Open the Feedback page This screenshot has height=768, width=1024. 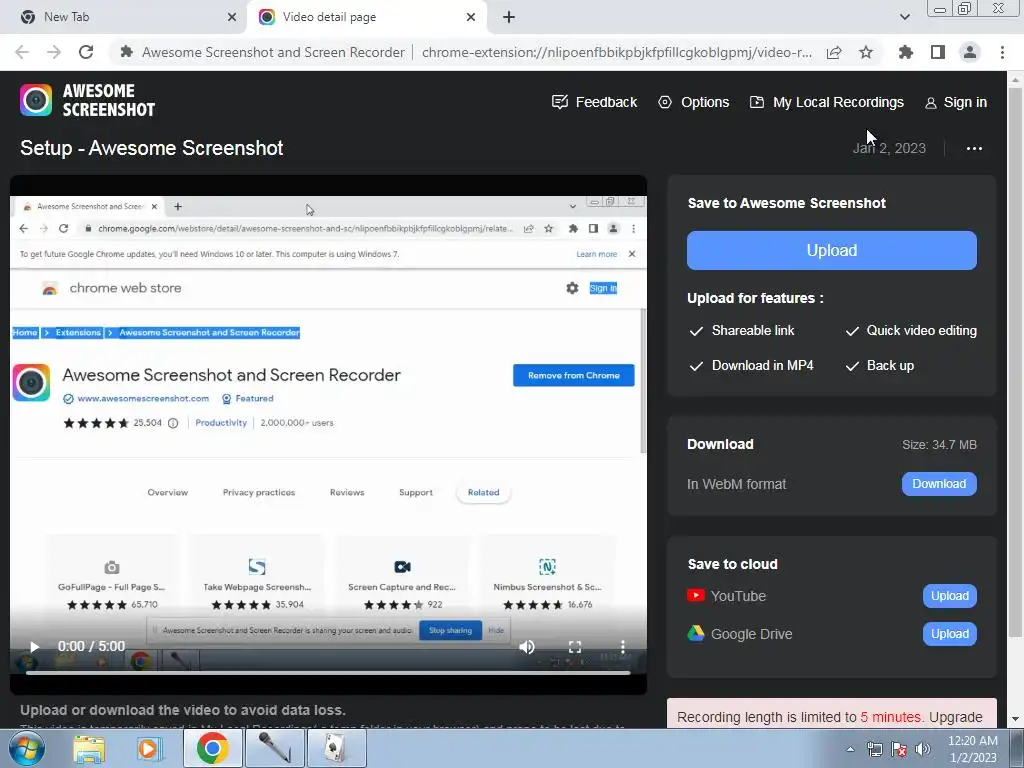594,102
